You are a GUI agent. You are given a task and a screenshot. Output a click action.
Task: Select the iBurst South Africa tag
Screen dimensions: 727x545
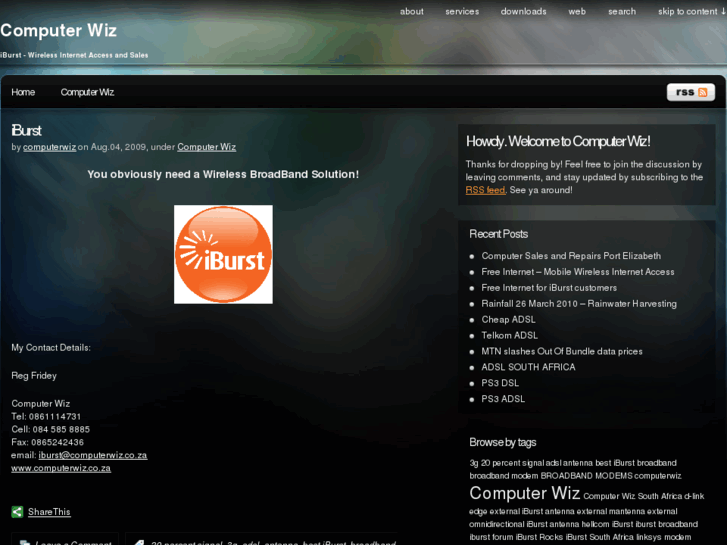599,537
